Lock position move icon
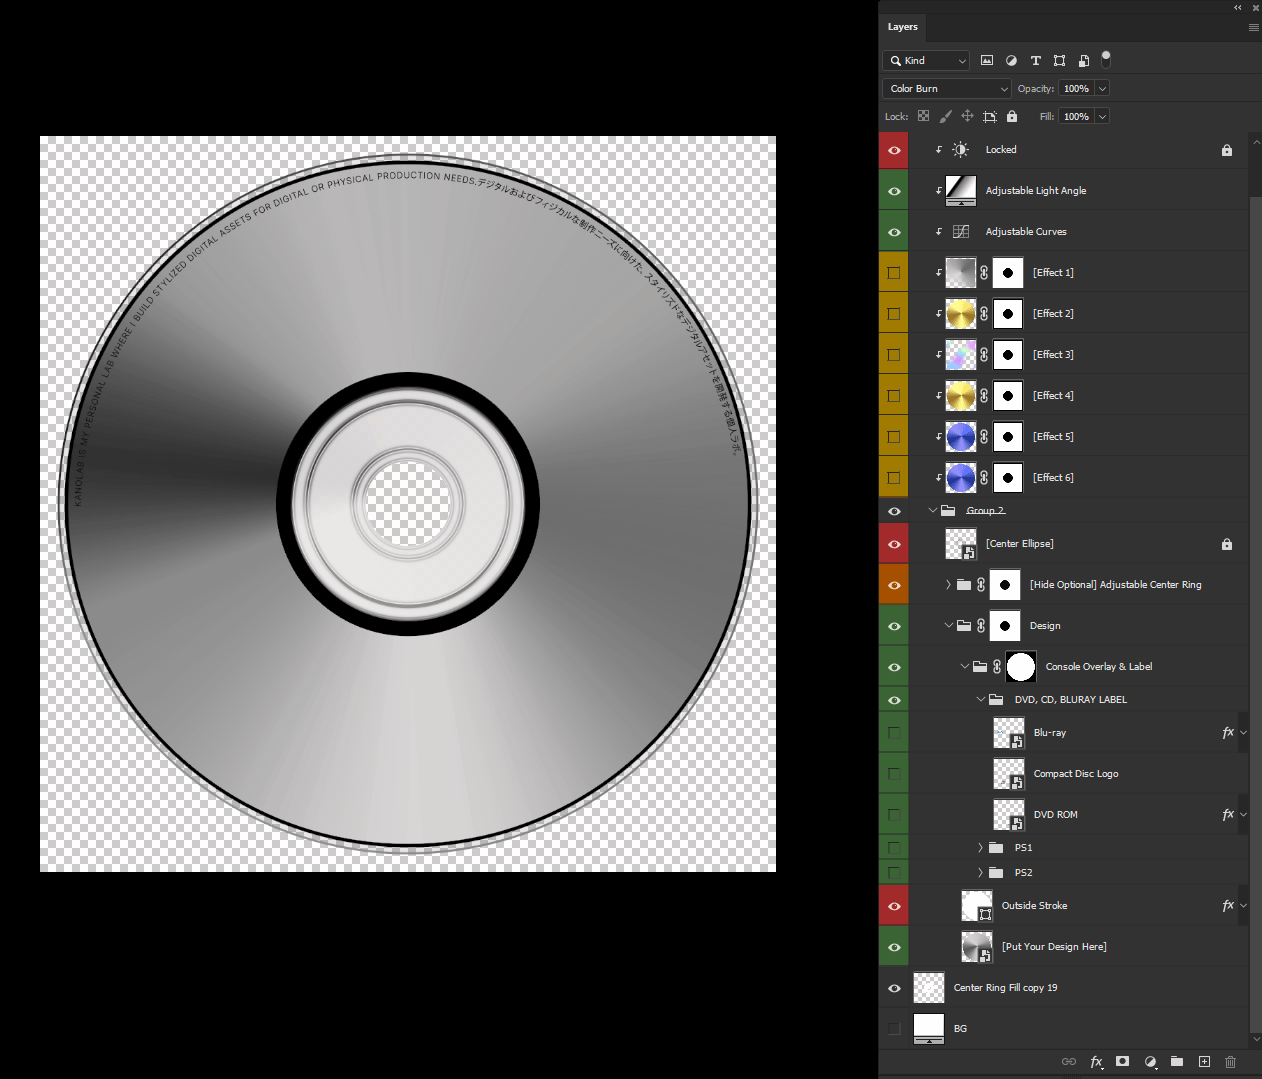 click(967, 116)
